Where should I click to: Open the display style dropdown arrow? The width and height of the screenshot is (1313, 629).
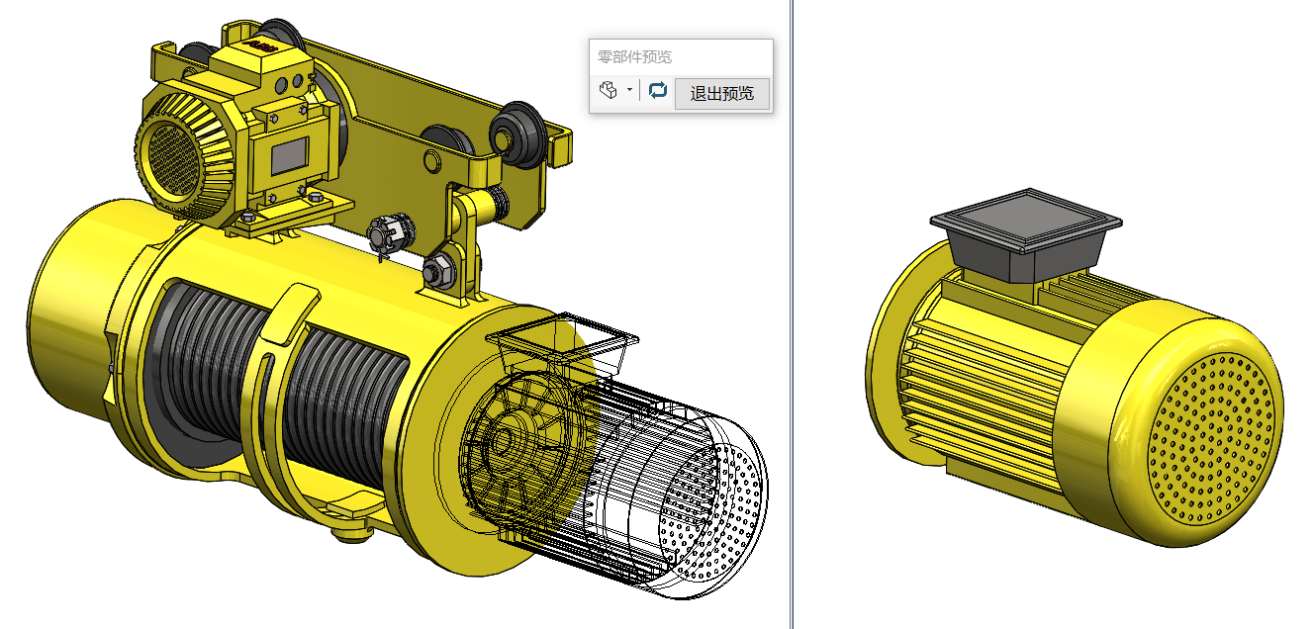[629, 91]
